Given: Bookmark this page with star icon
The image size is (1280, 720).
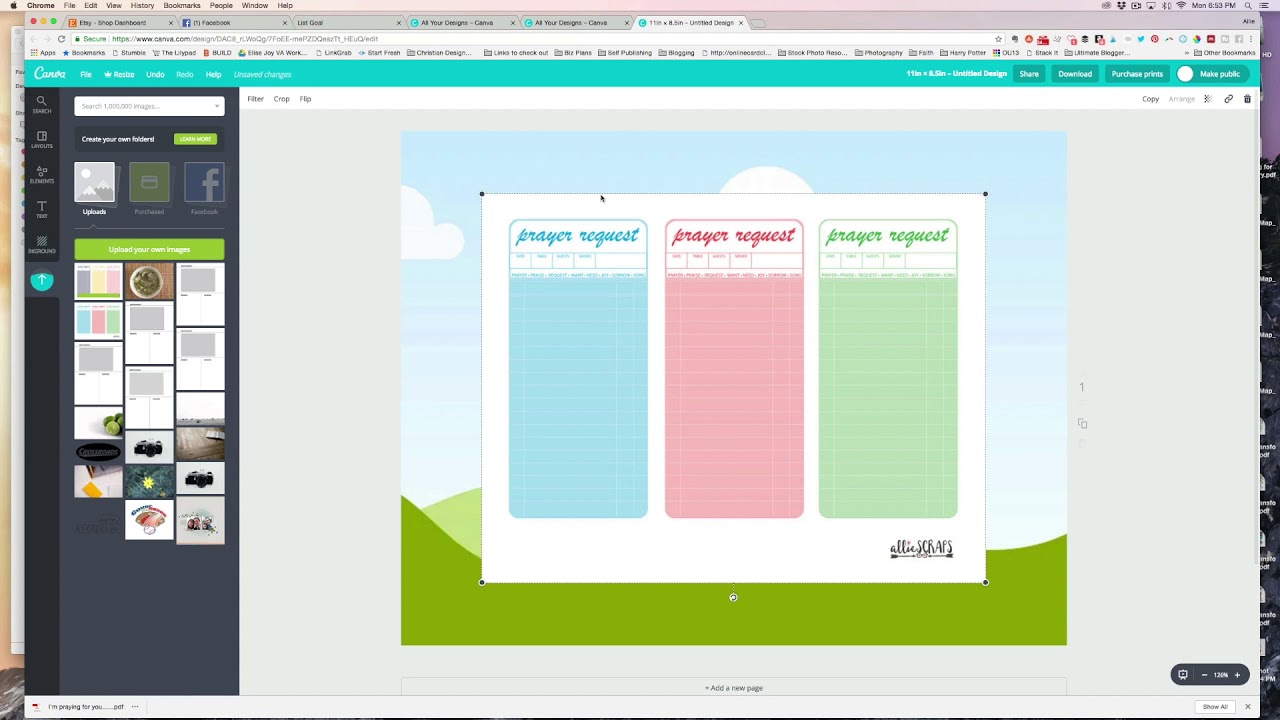Looking at the screenshot, I should click(x=998, y=39).
